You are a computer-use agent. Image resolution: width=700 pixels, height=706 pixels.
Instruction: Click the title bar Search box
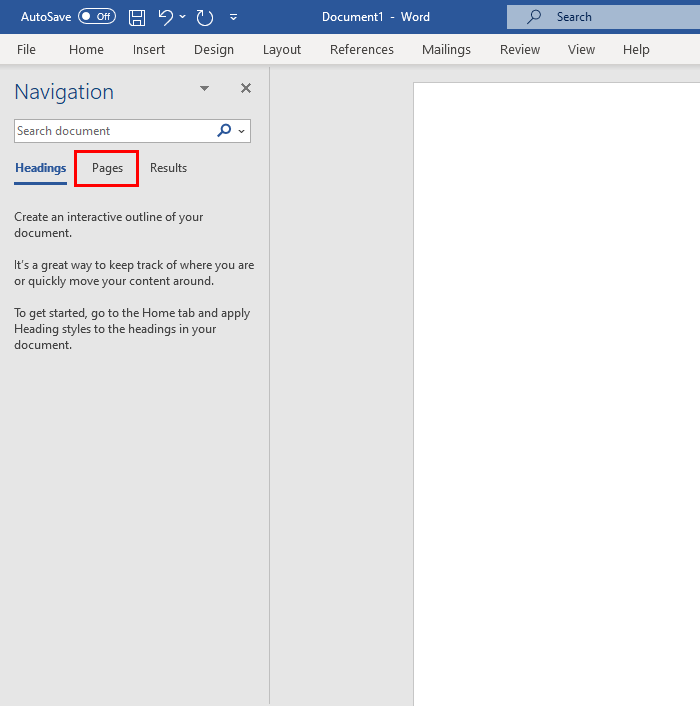(603, 17)
